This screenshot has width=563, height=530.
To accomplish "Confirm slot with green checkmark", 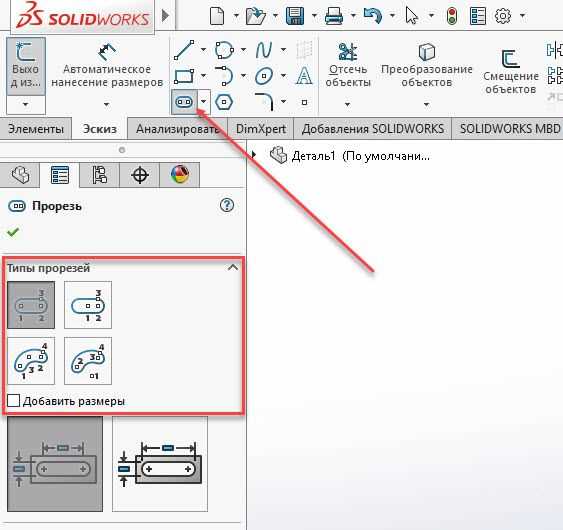I will point(13,232).
